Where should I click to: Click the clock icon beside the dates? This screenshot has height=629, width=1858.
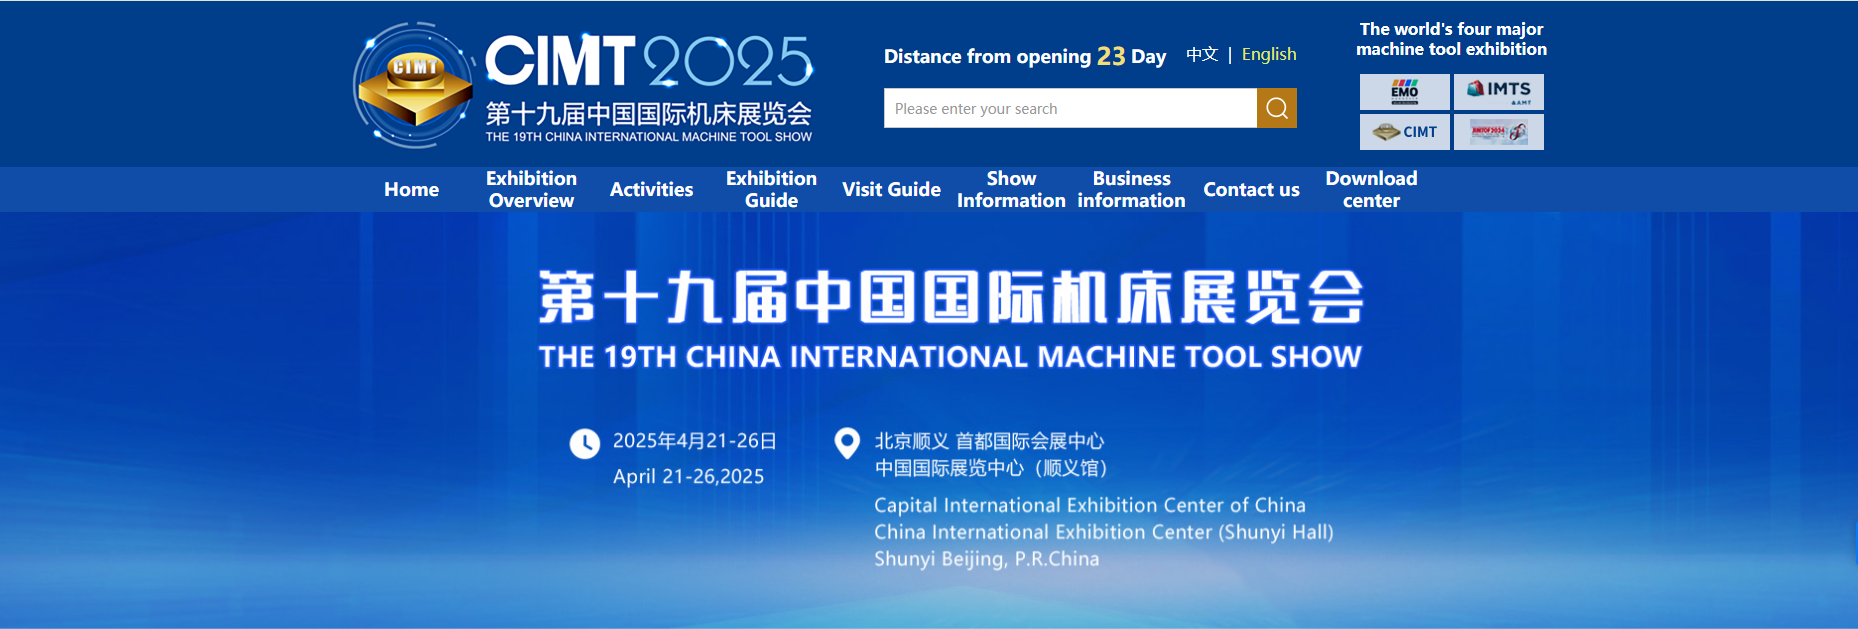(x=585, y=443)
